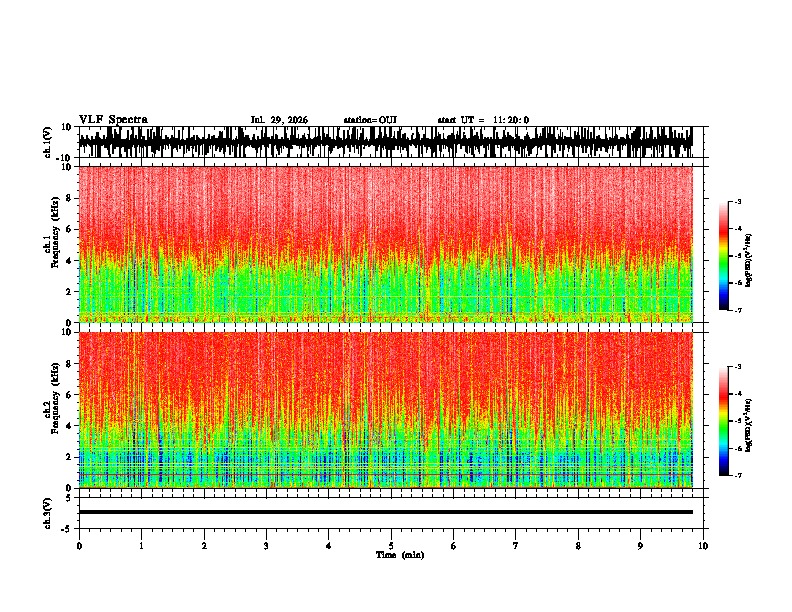Click the "-3" label on ch.2 color bar
Screen dimensions: 792x612
[x=738, y=367]
